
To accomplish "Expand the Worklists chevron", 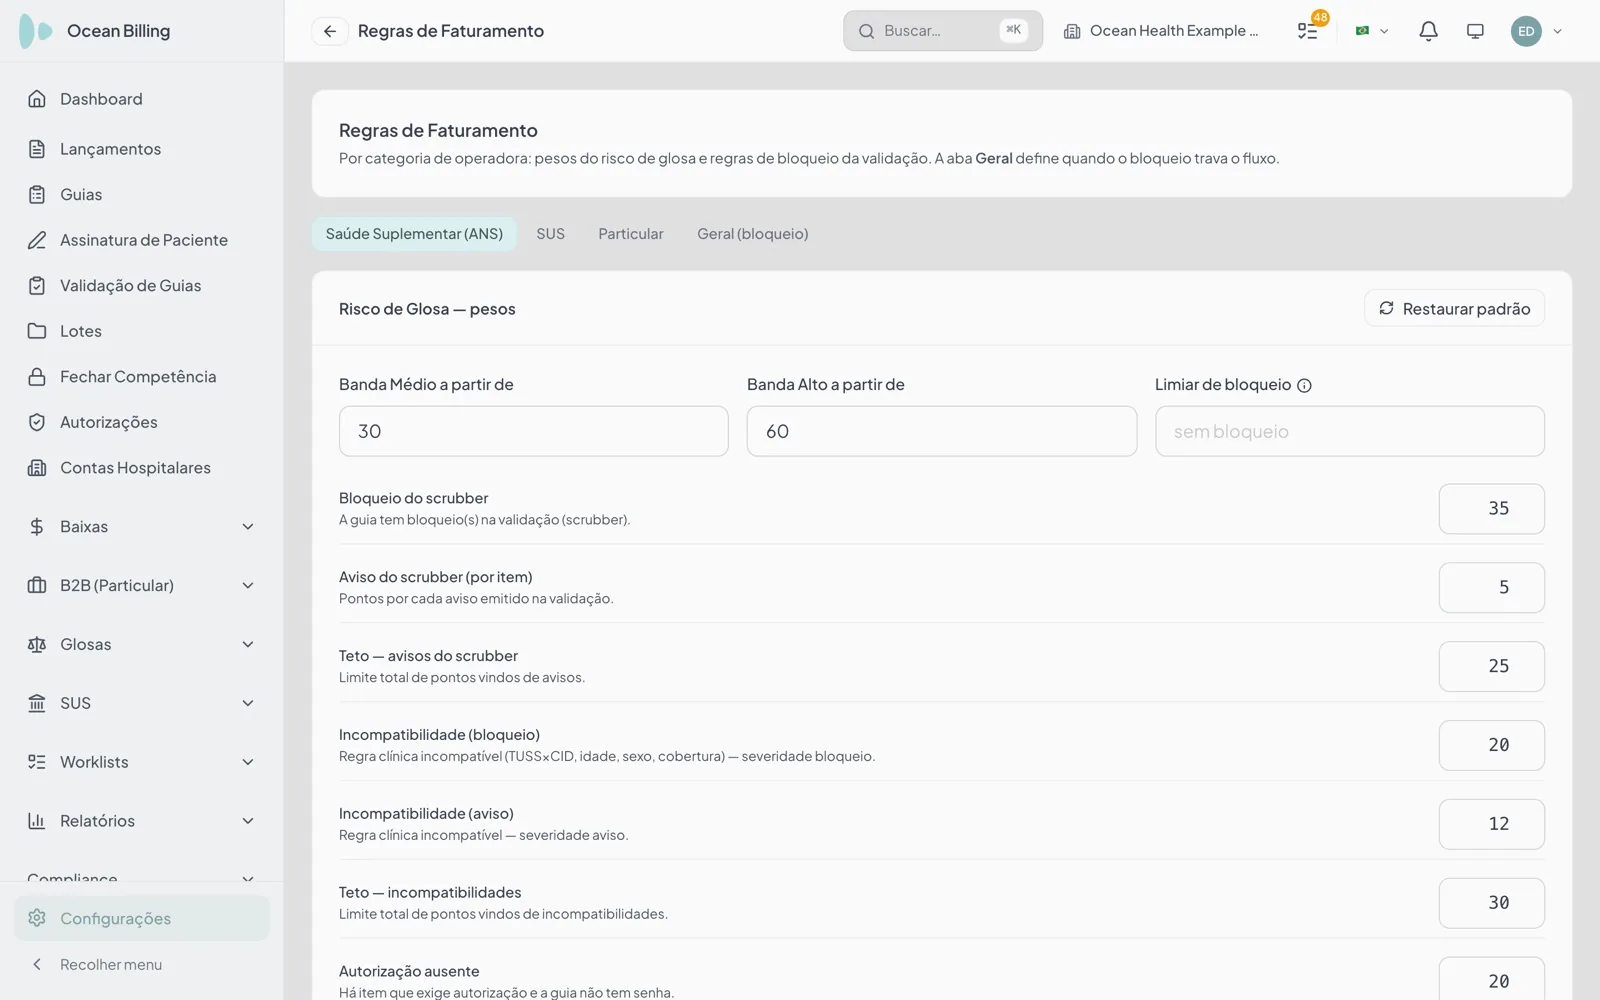I will 248,762.
